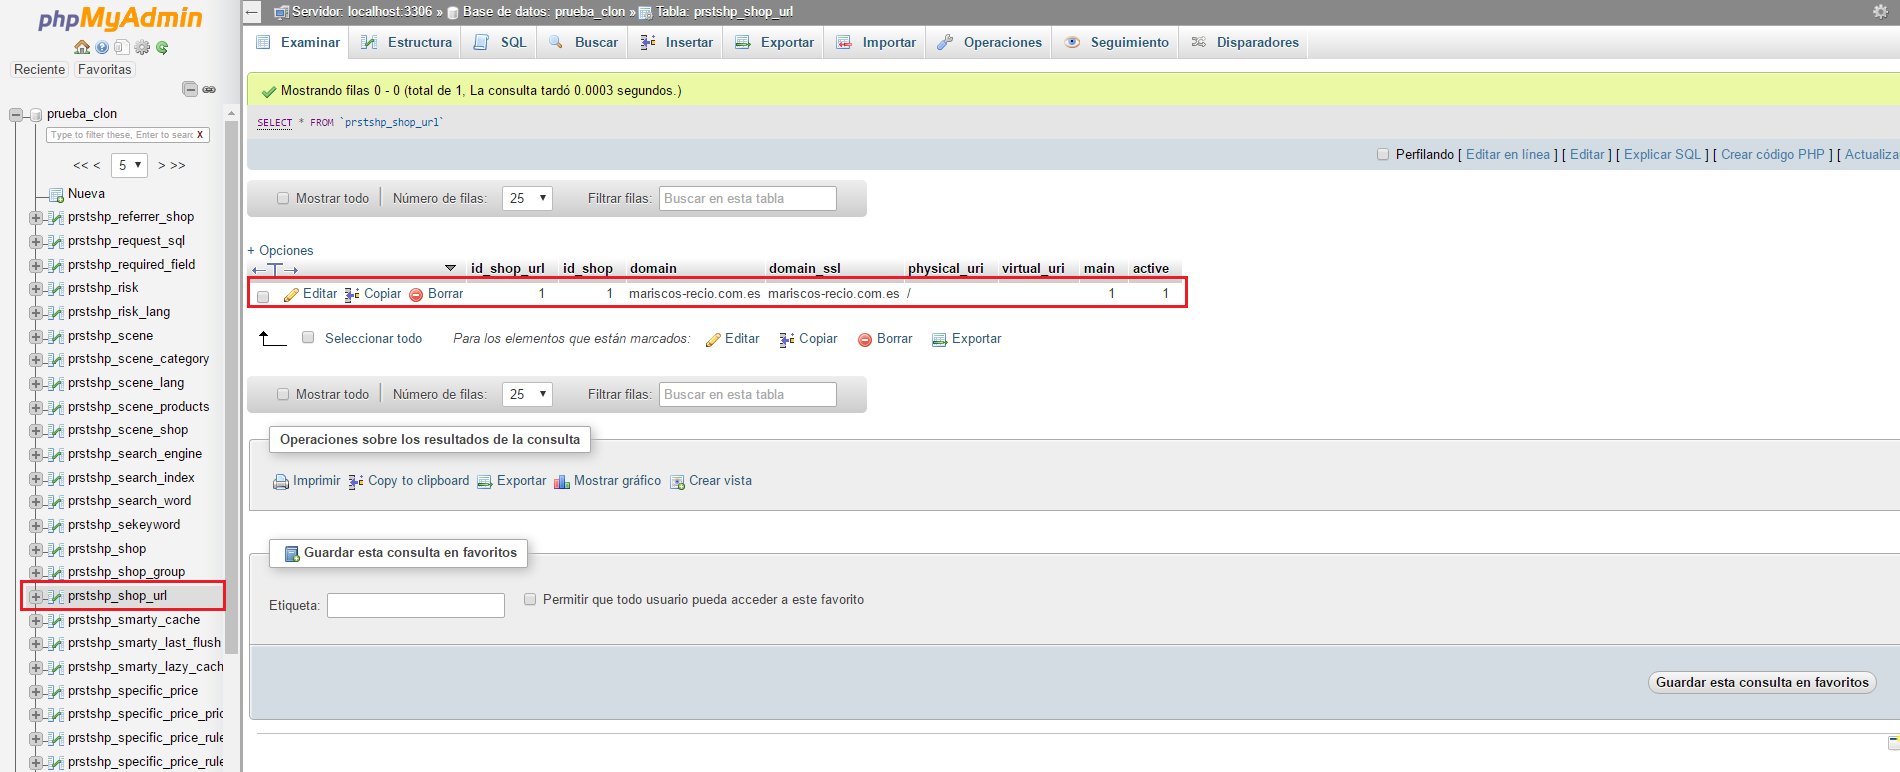Switch to the Estructura tab
The height and width of the screenshot is (772, 1900).
click(406, 42)
